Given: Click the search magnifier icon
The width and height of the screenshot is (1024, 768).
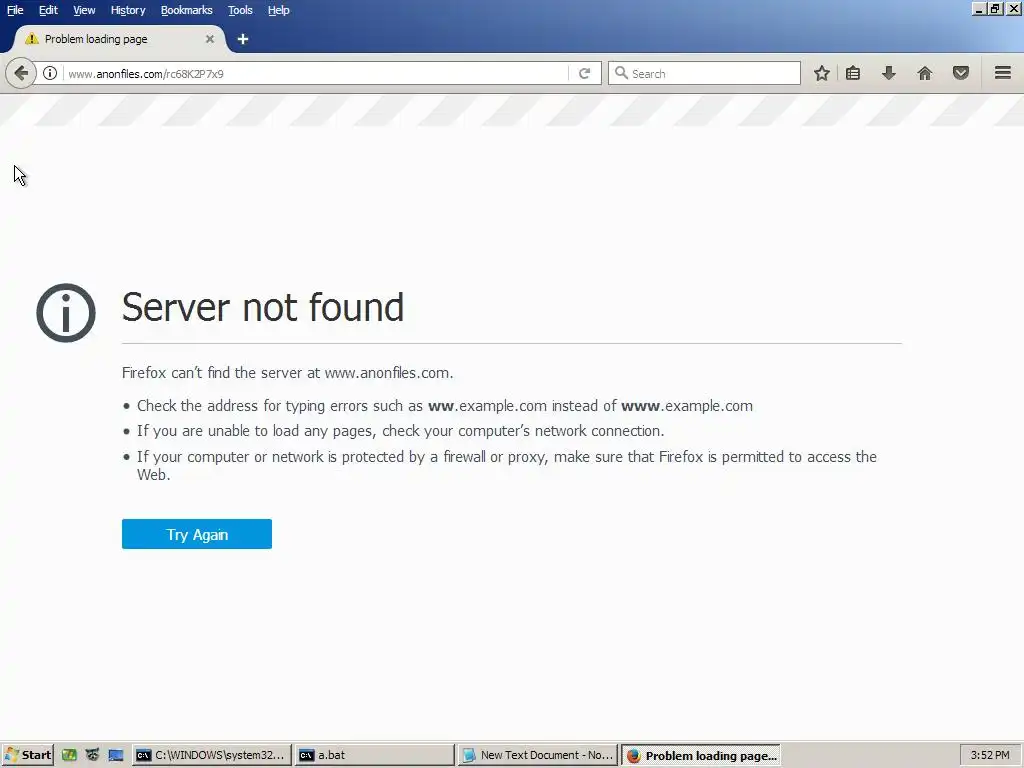Looking at the screenshot, I should pyautogui.click(x=621, y=73).
